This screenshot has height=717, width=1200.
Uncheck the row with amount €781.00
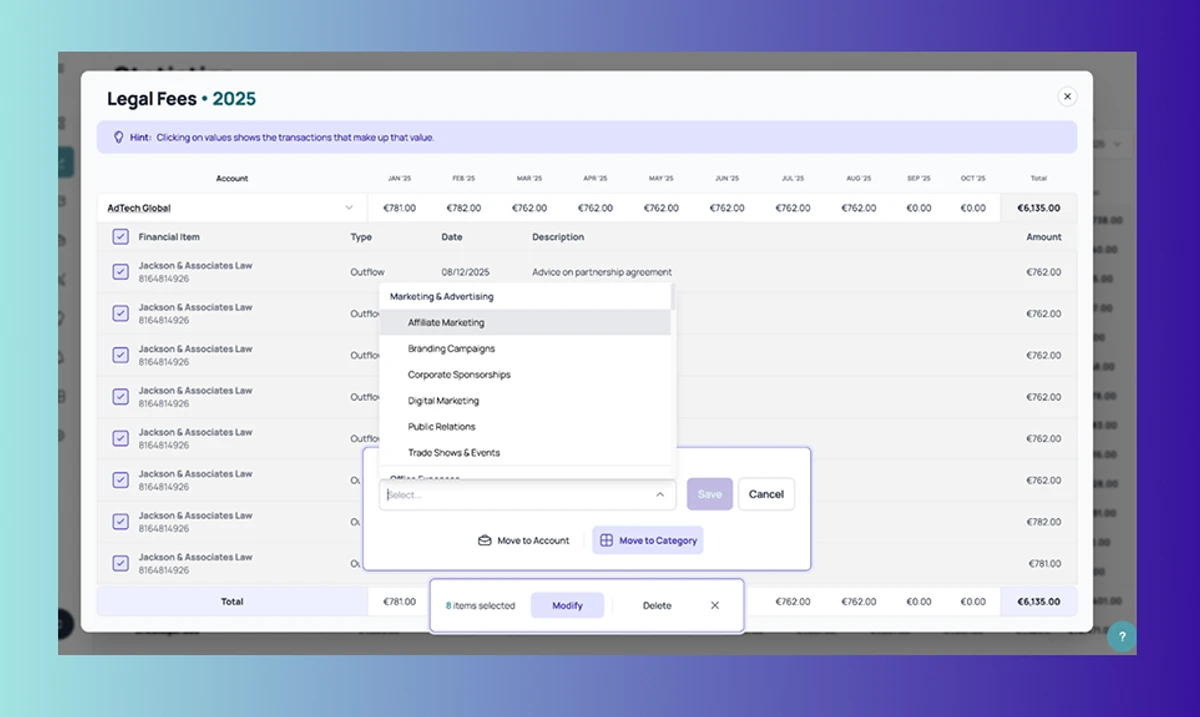point(121,564)
